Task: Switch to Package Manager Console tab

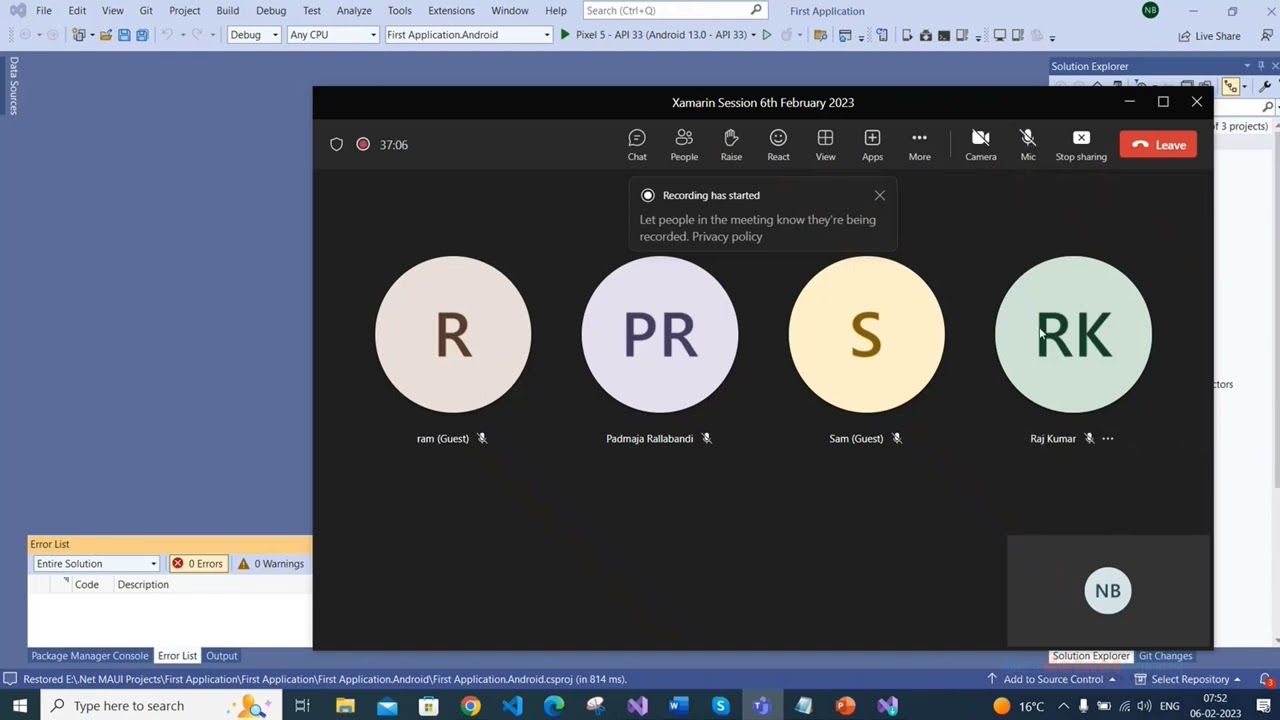Action: (89, 656)
